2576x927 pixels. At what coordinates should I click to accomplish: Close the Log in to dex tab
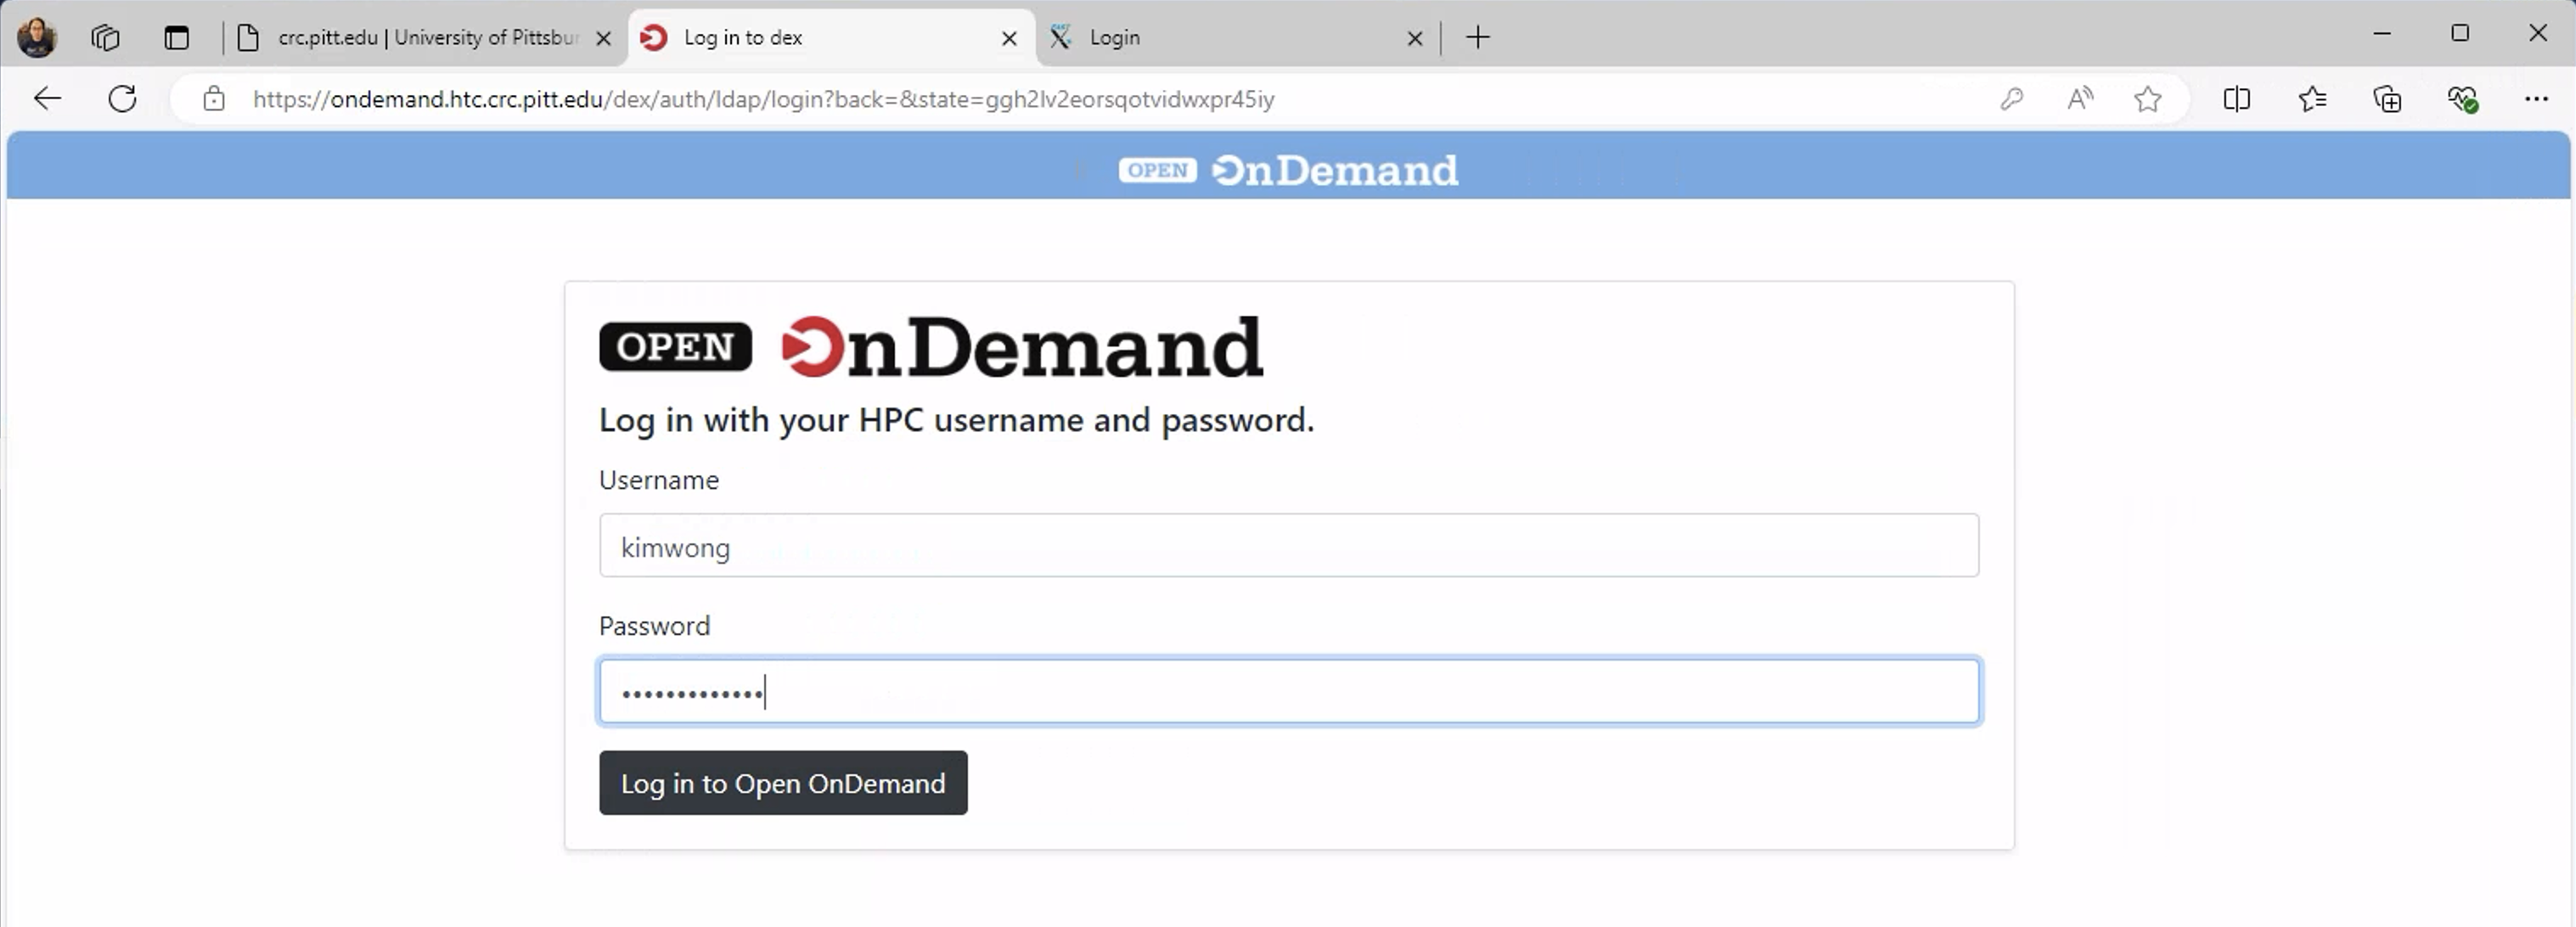tap(1009, 38)
